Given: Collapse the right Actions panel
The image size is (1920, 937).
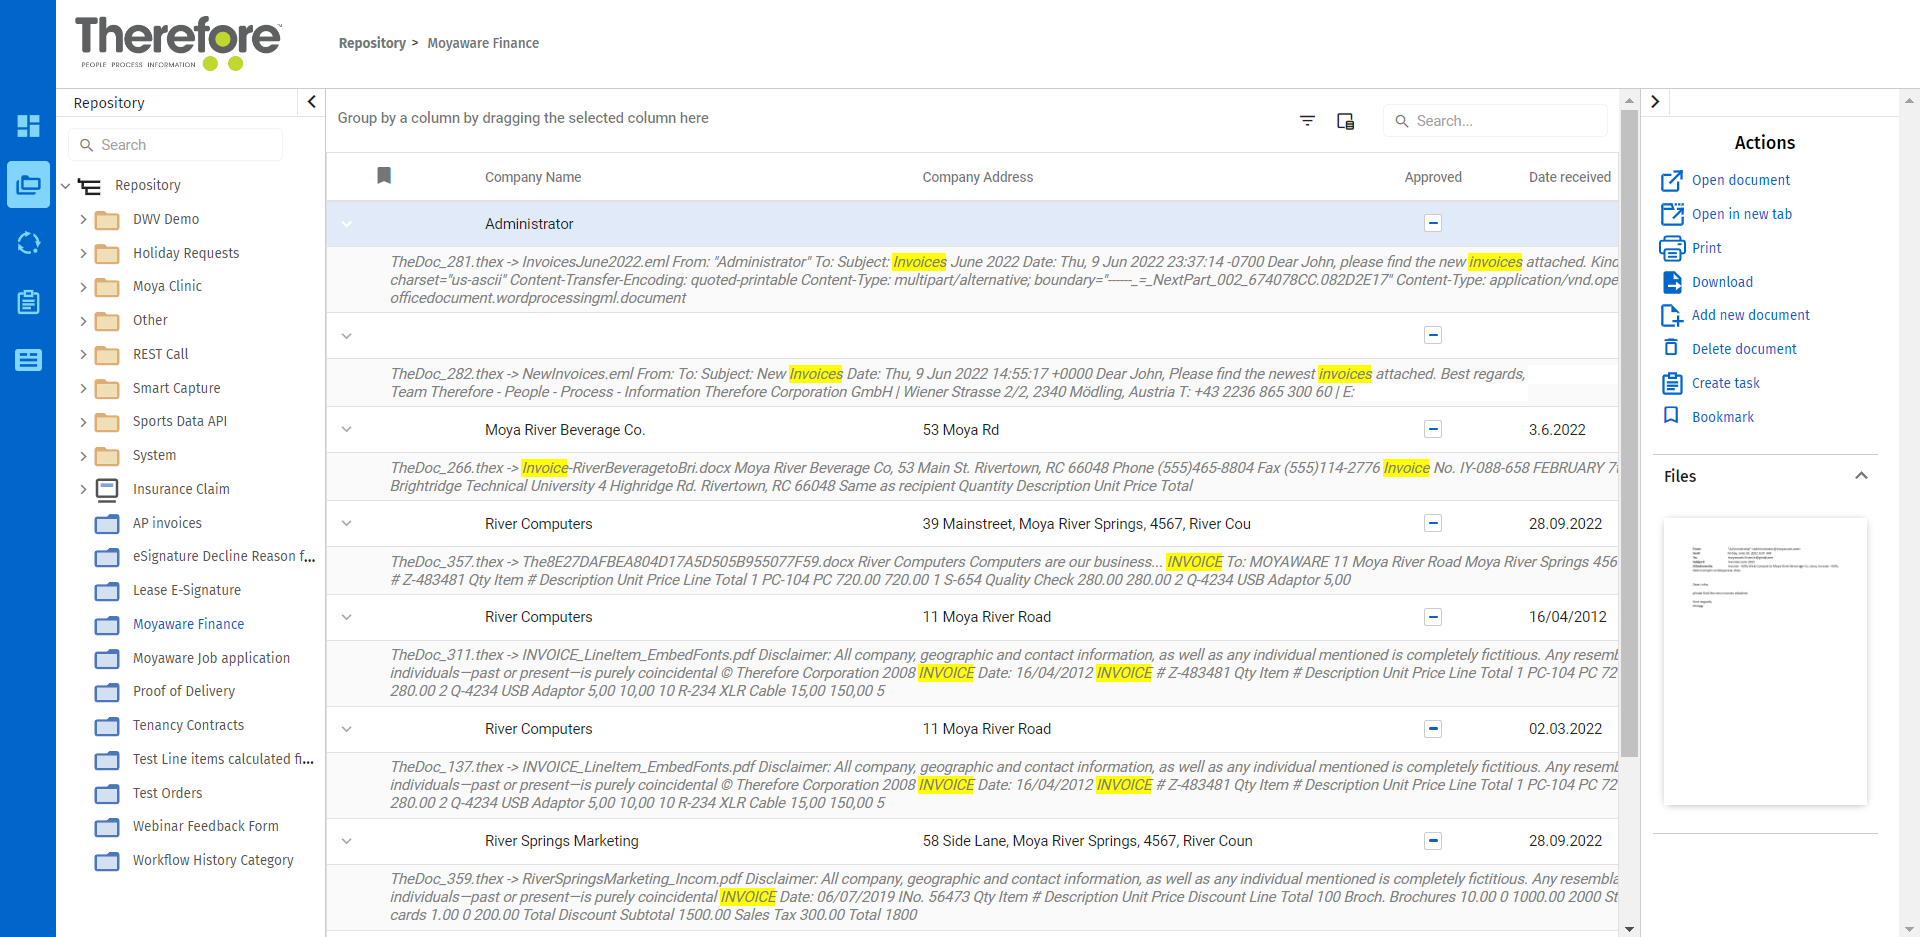Looking at the screenshot, I should (1655, 102).
